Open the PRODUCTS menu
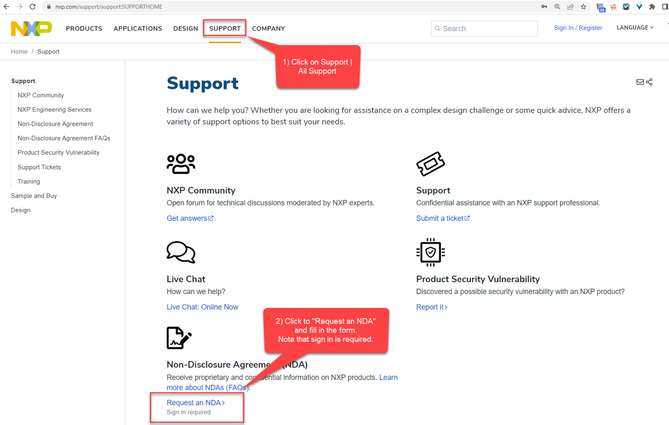This screenshot has width=669, height=425. (84, 29)
